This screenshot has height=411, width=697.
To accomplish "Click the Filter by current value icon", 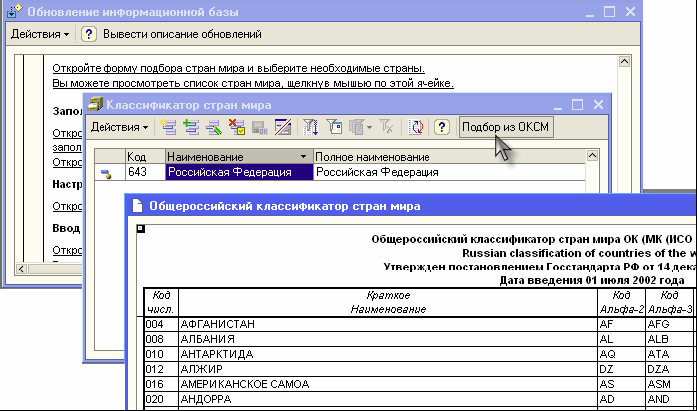I will (334, 127).
